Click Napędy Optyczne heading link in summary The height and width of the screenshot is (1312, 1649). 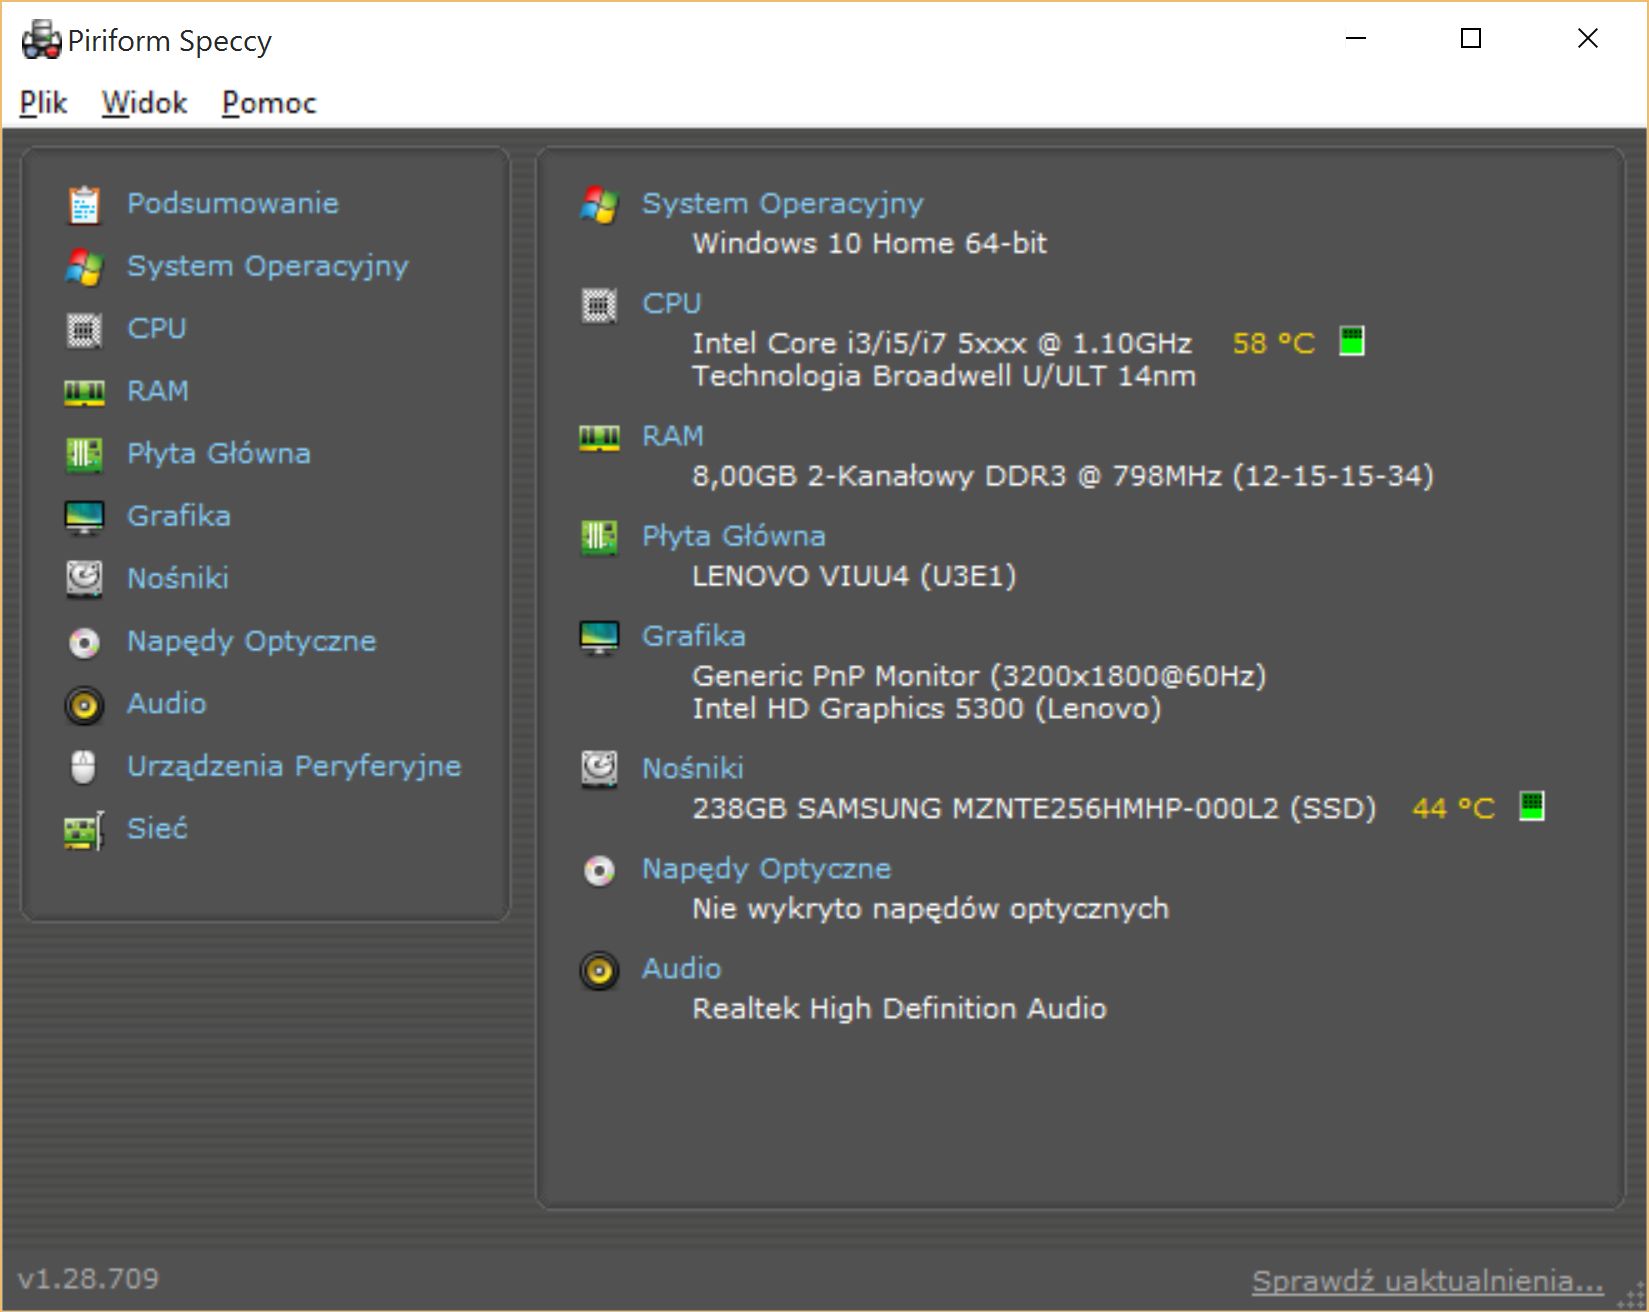click(766, 868)
